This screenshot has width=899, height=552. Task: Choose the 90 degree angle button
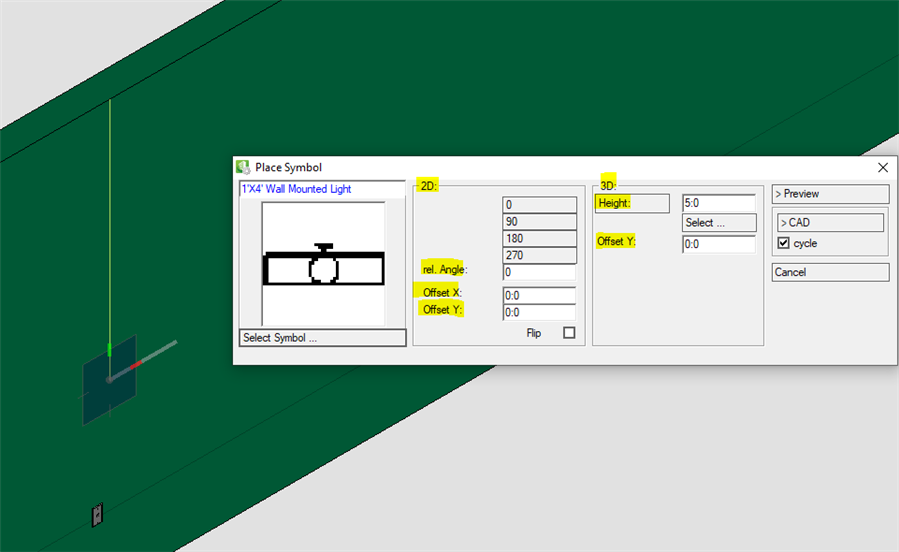pos(540,222)
